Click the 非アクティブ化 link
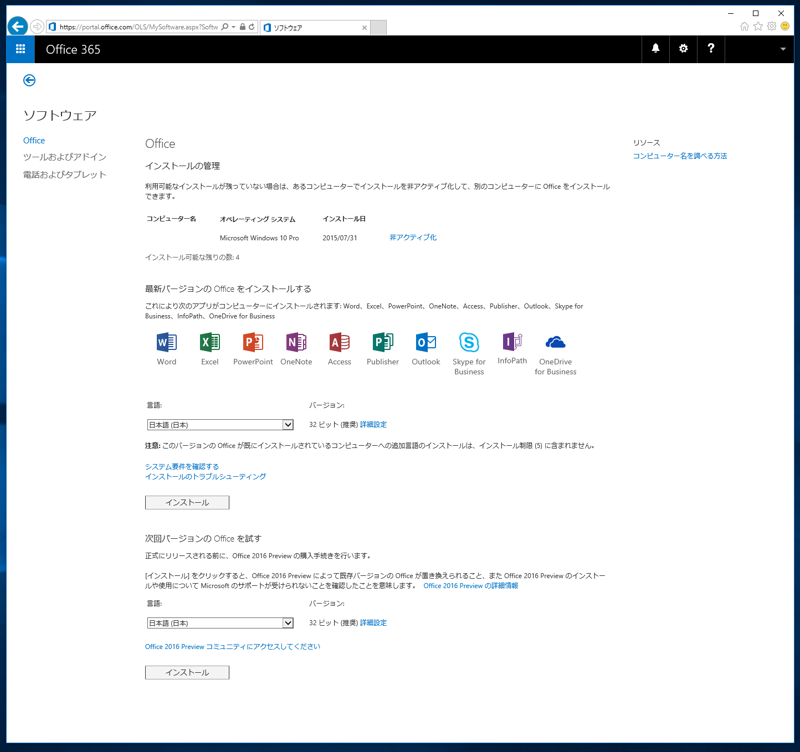The image size is (800, 752). pyautogui.click(x=413, y=238)
